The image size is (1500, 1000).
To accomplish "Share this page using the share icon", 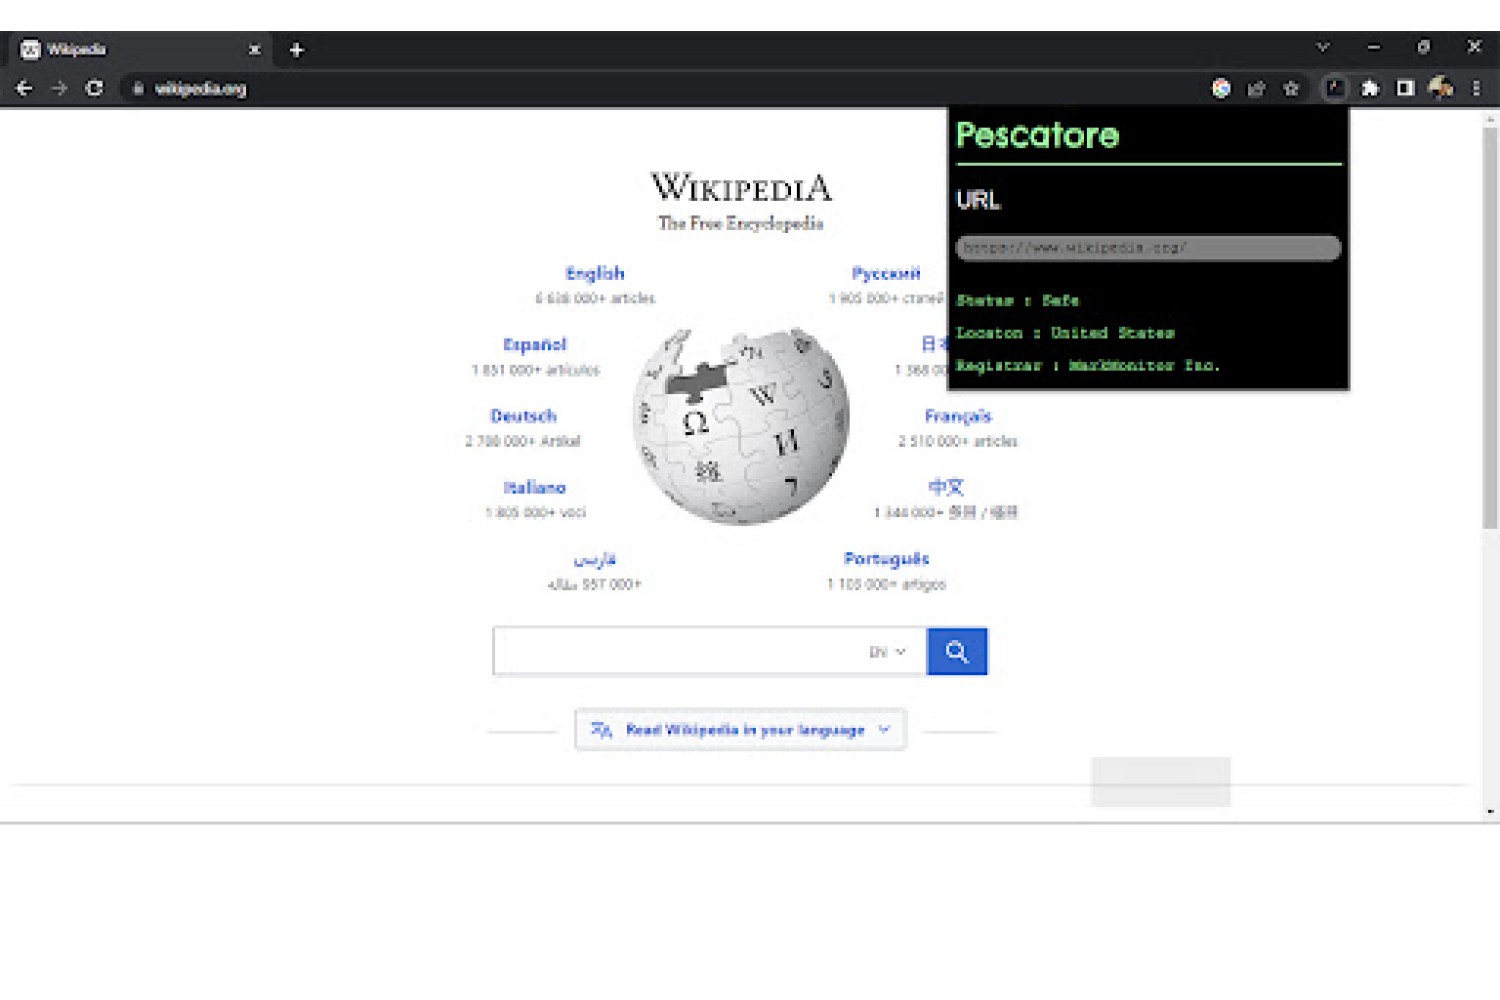I will click(1256, 89).
